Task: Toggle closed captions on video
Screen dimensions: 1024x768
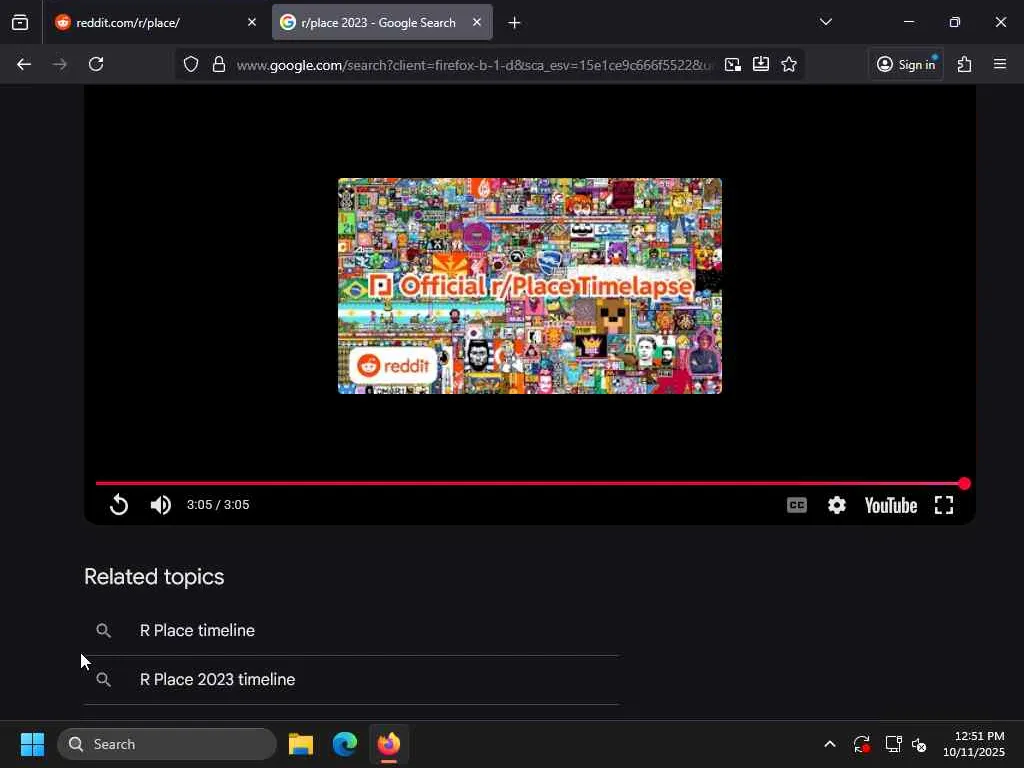Action: (x=797, y=505)
